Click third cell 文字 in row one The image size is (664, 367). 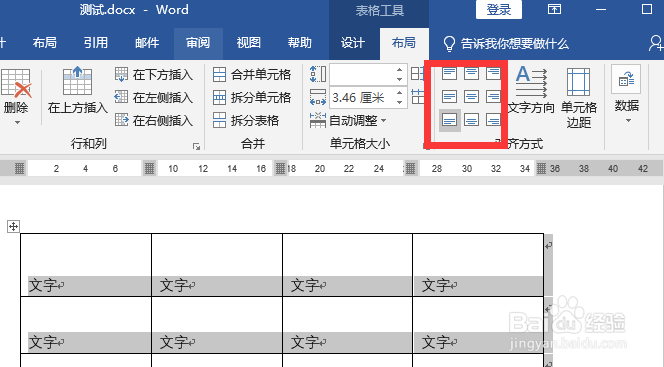[304, 286]
